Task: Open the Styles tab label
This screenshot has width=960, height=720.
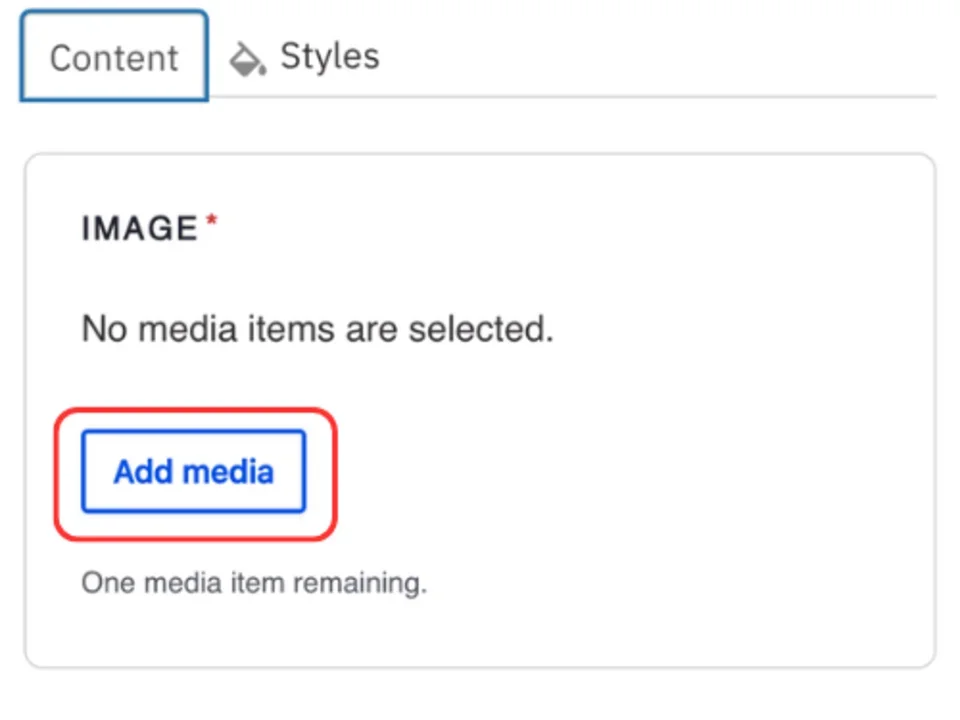Action: point(329,57)
